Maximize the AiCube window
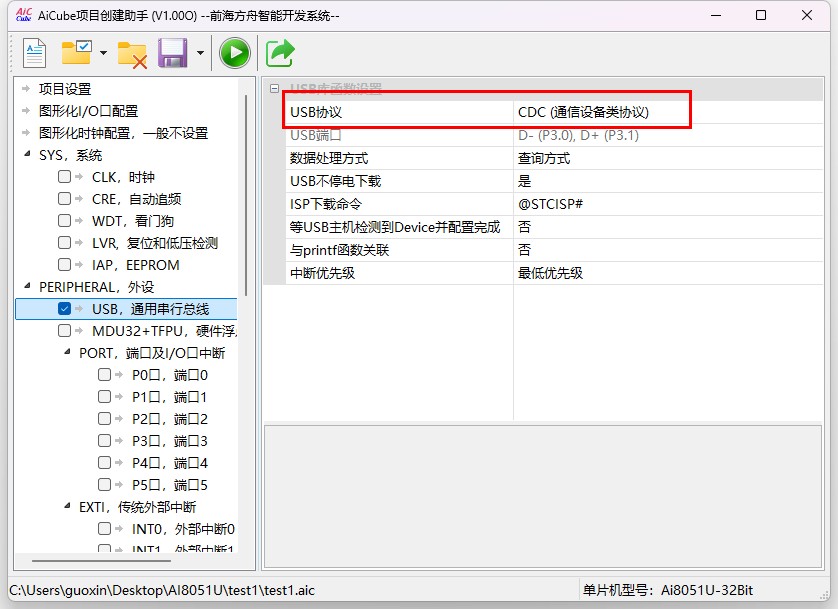This screenshot has width=838, height=609. [761, 15]
